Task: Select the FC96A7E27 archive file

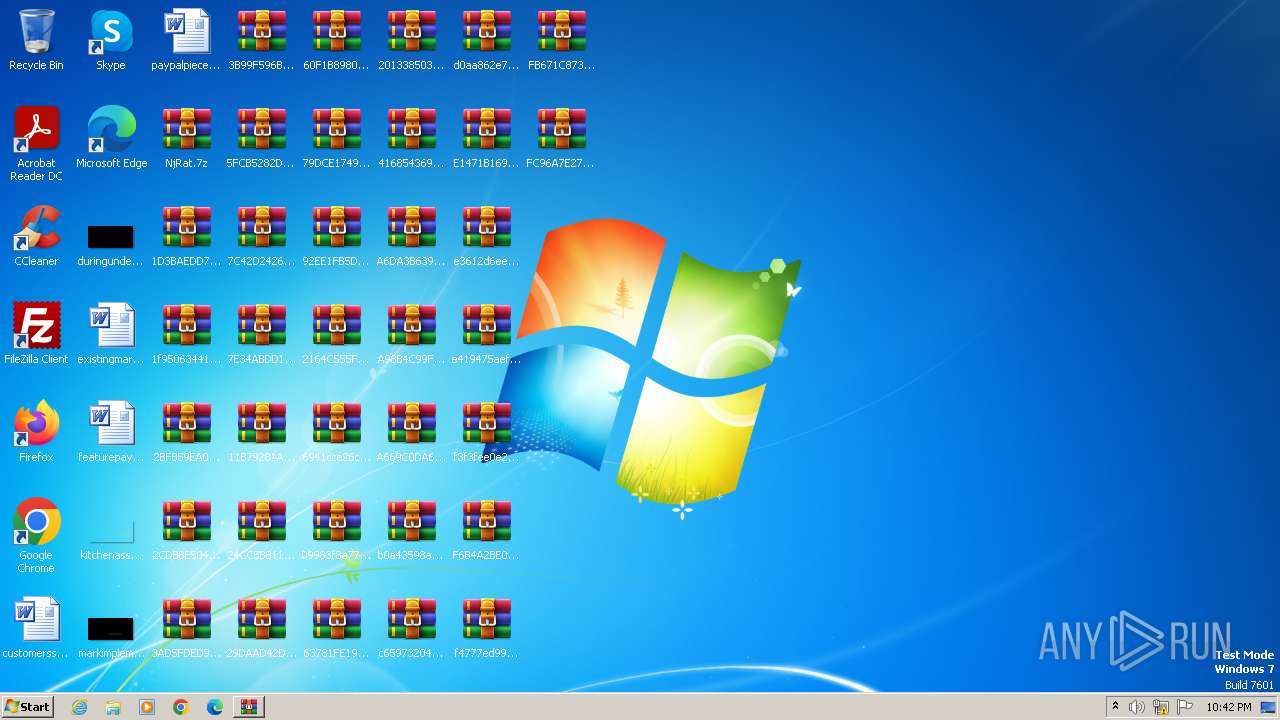Action: [561, 138]
